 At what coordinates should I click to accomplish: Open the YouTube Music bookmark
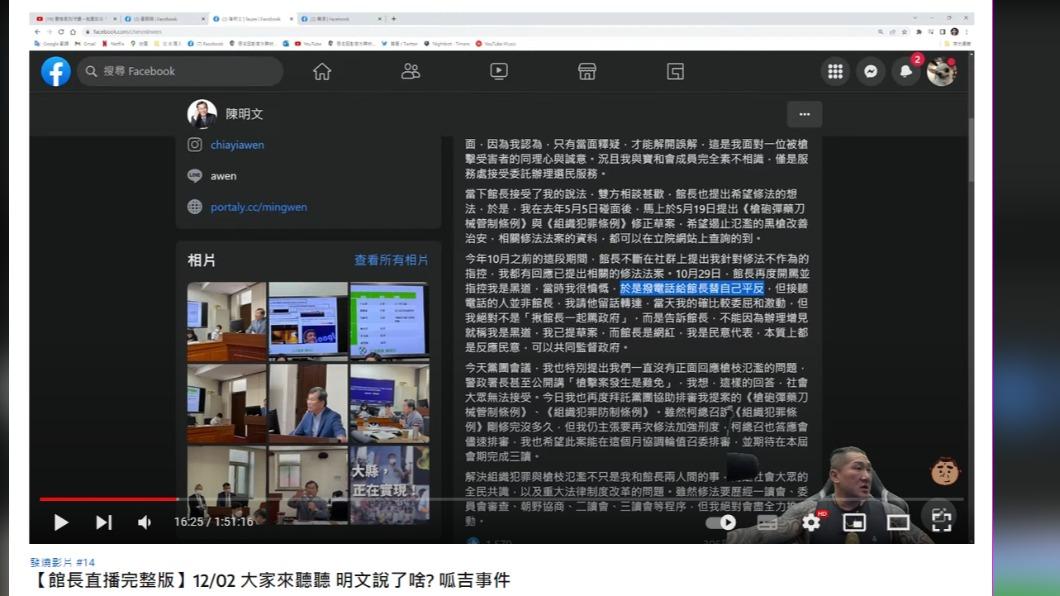496,43
